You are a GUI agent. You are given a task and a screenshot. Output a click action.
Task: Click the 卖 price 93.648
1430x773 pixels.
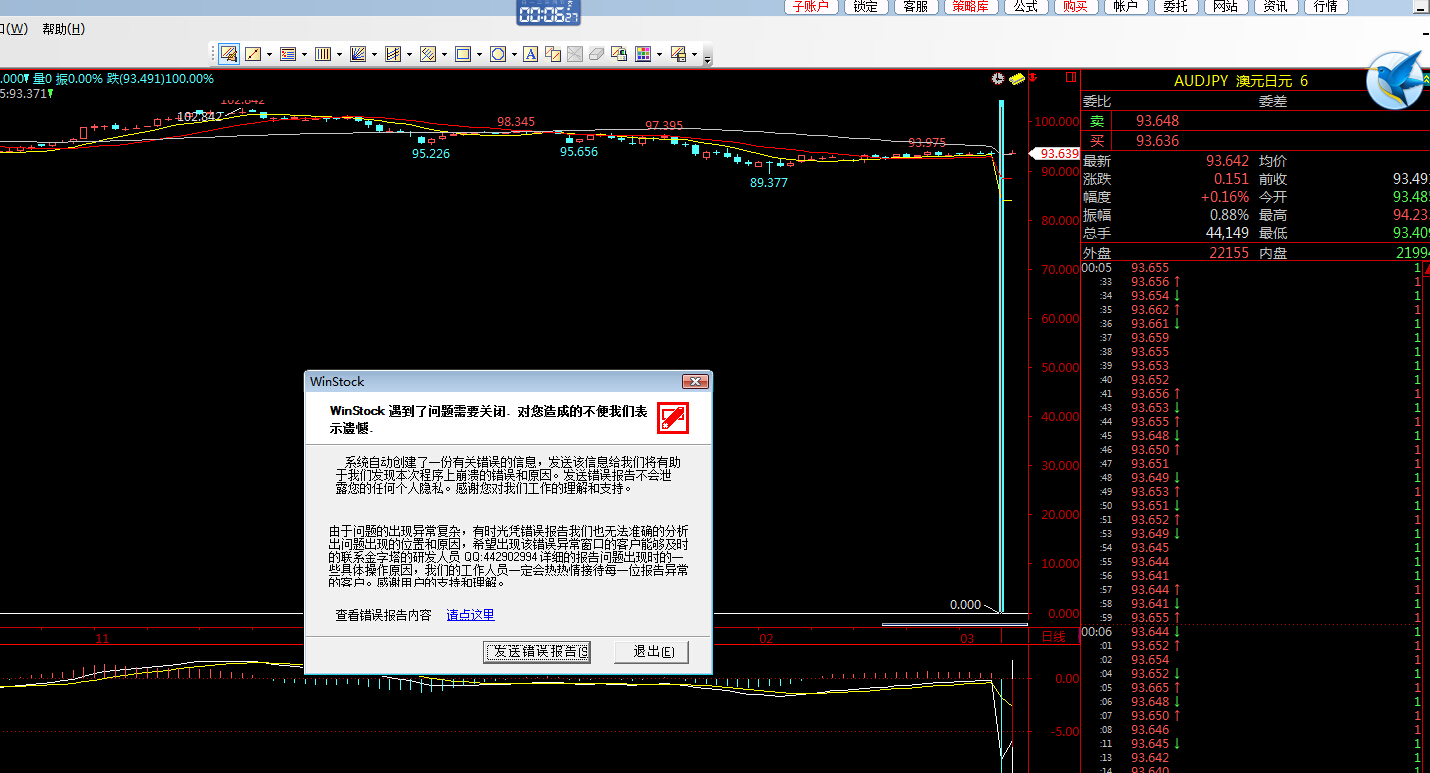1157,121
